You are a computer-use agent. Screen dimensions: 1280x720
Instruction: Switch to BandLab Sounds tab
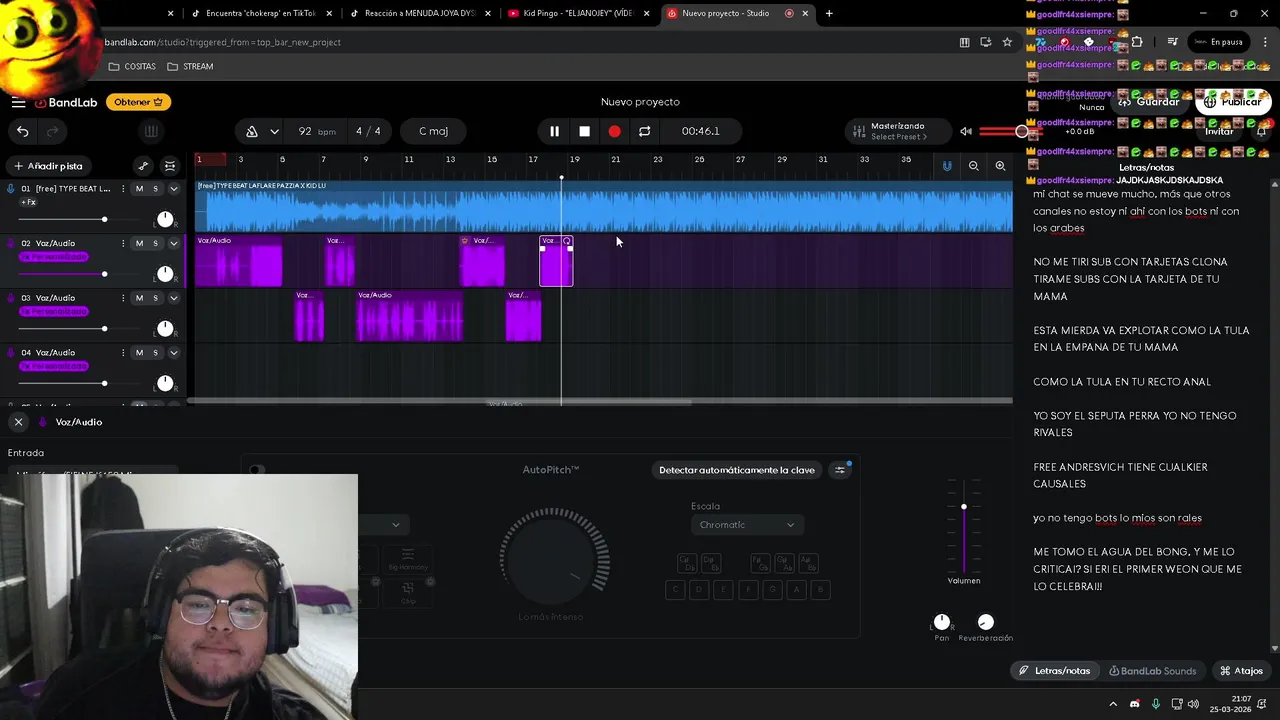tap(1152, 671)
